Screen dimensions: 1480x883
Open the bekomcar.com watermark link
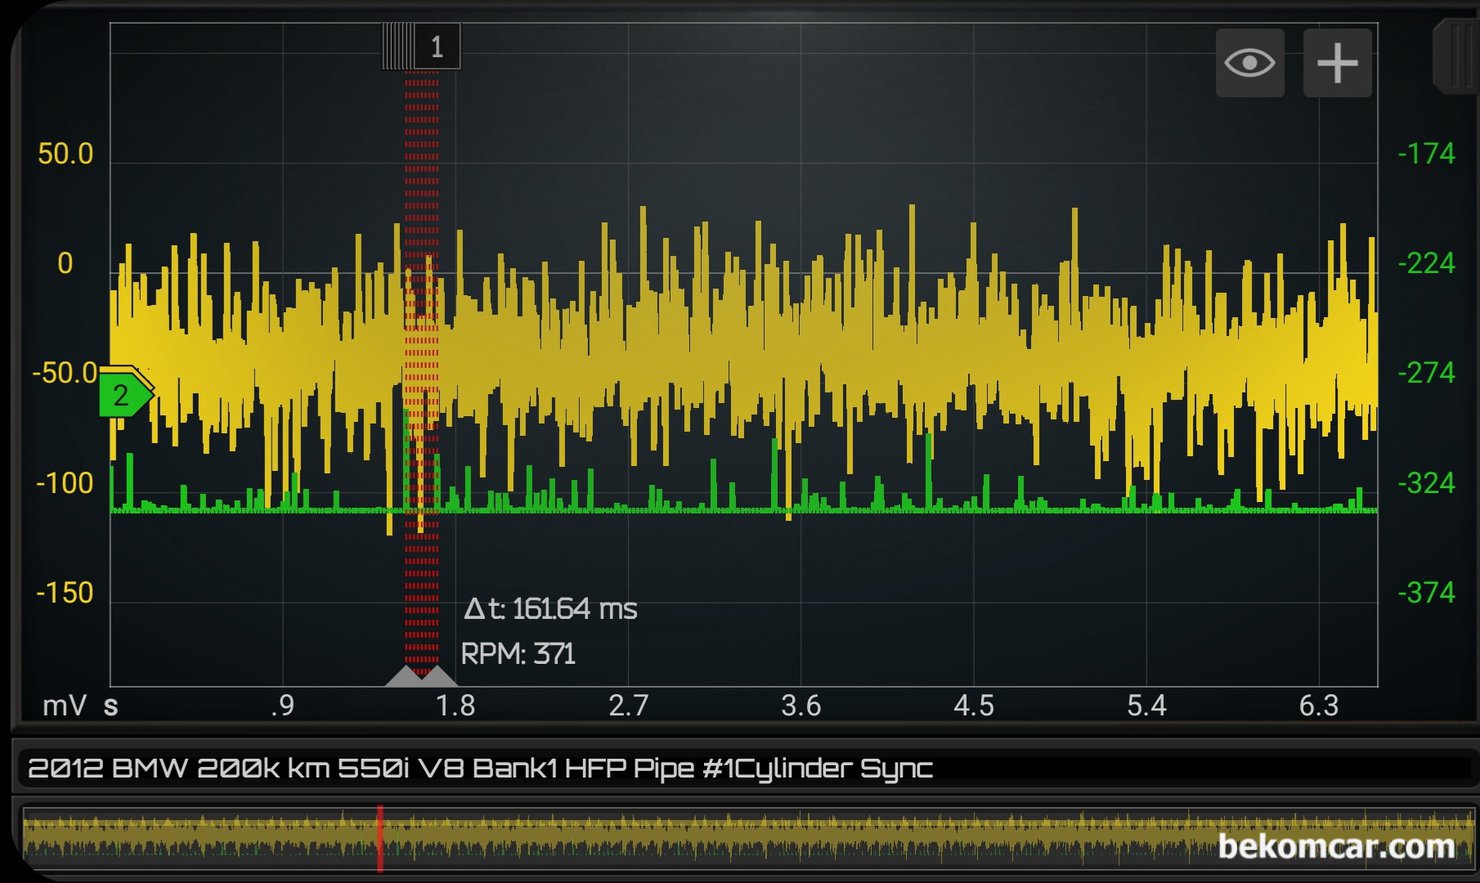[x=1336, y=847]
